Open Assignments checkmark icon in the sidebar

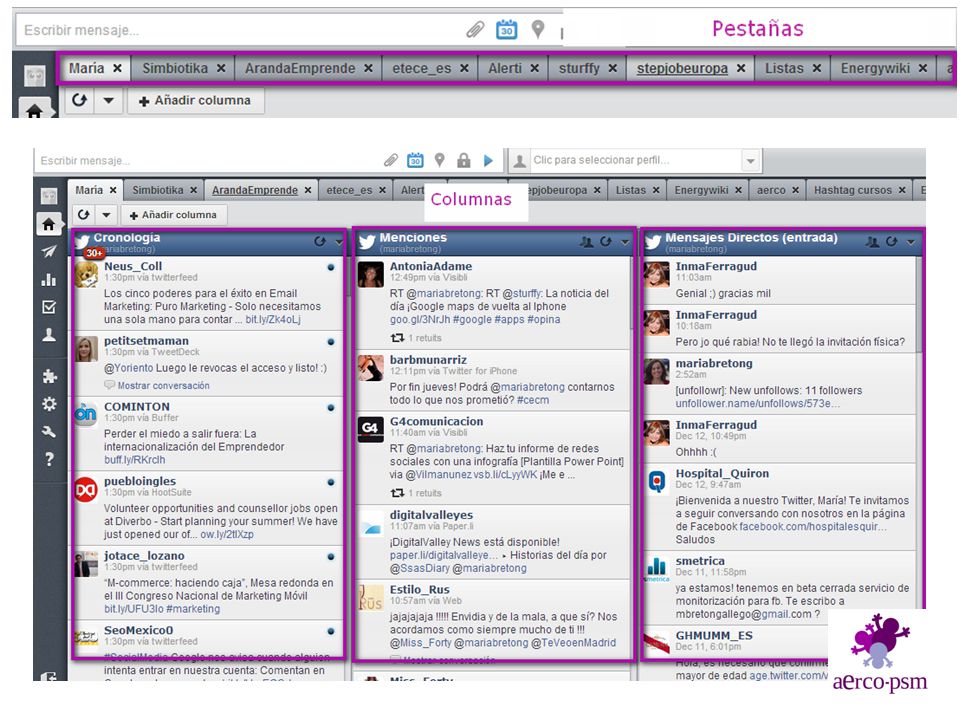pyautogui.click(x=49, y=307)
